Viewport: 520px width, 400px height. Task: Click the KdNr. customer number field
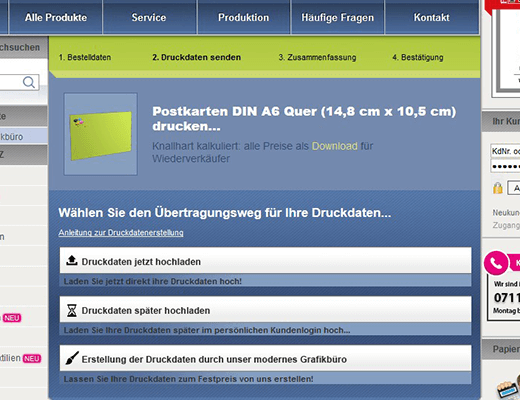coord(505,151)
